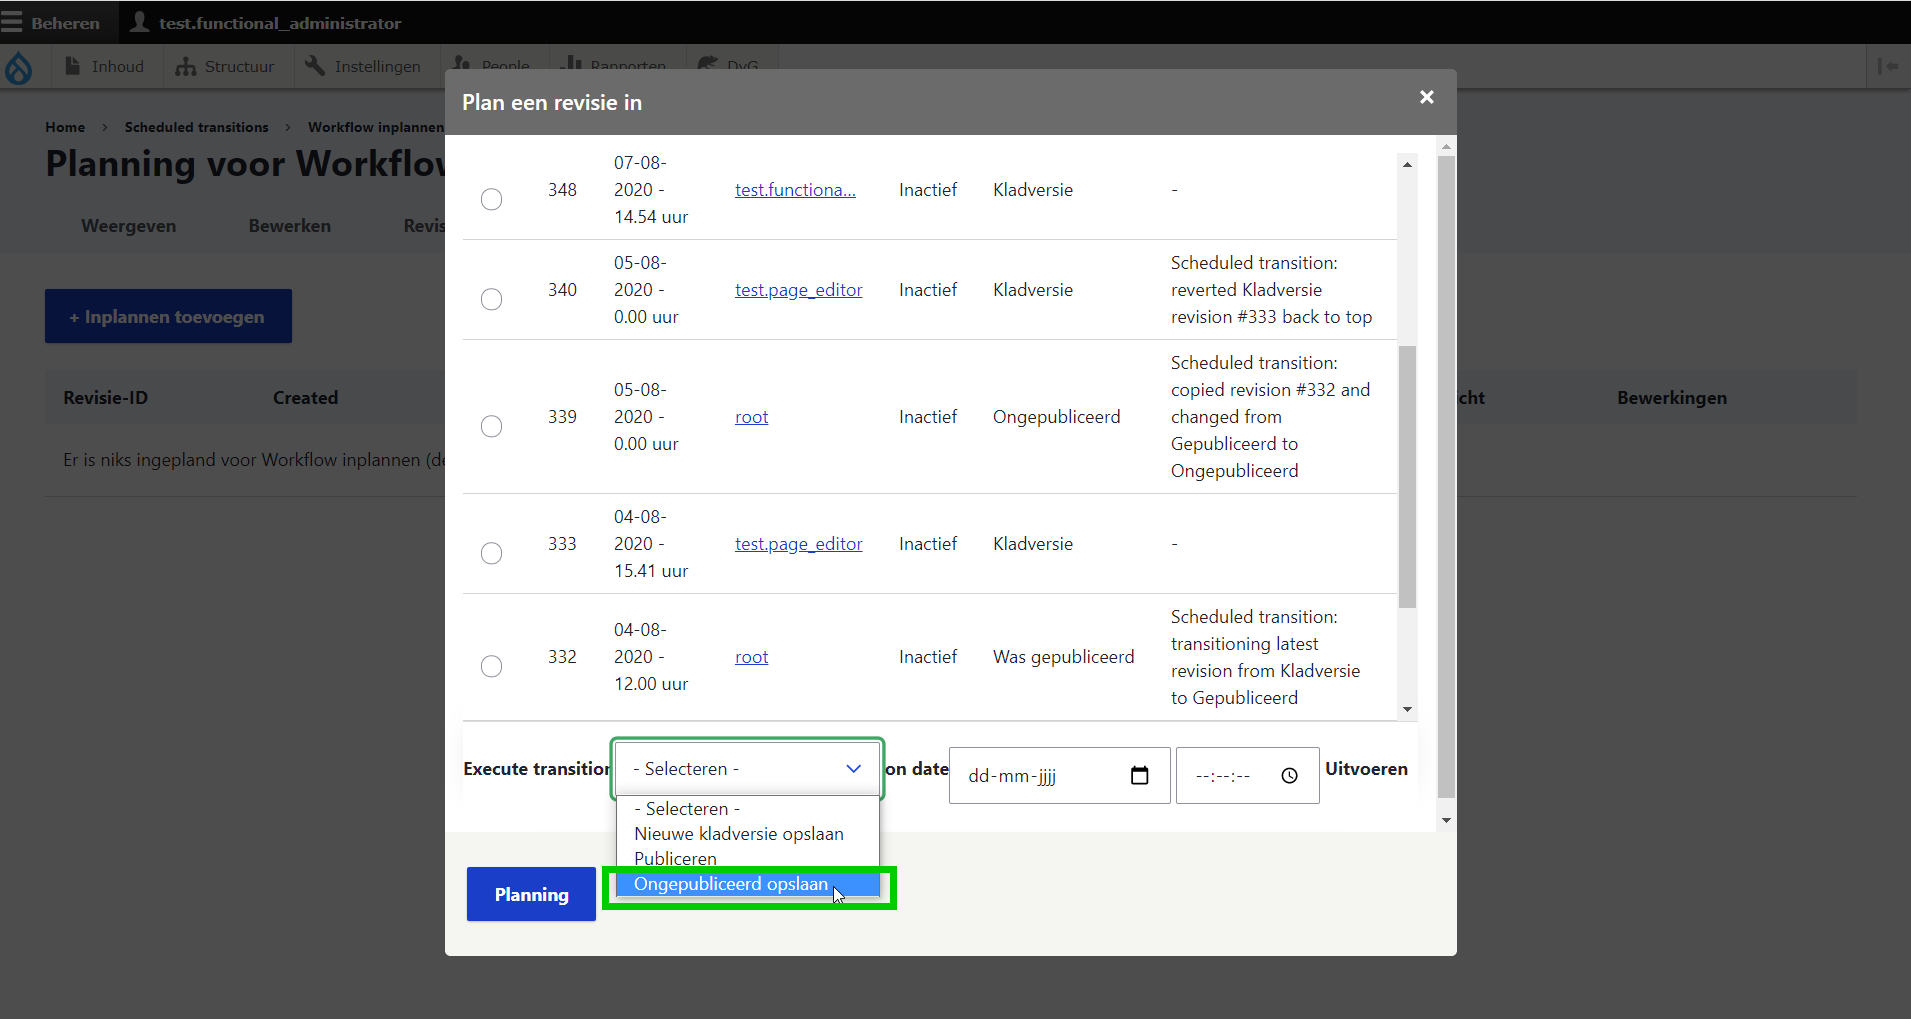Switch to the Weergeven tab

(x=128, y=226)
